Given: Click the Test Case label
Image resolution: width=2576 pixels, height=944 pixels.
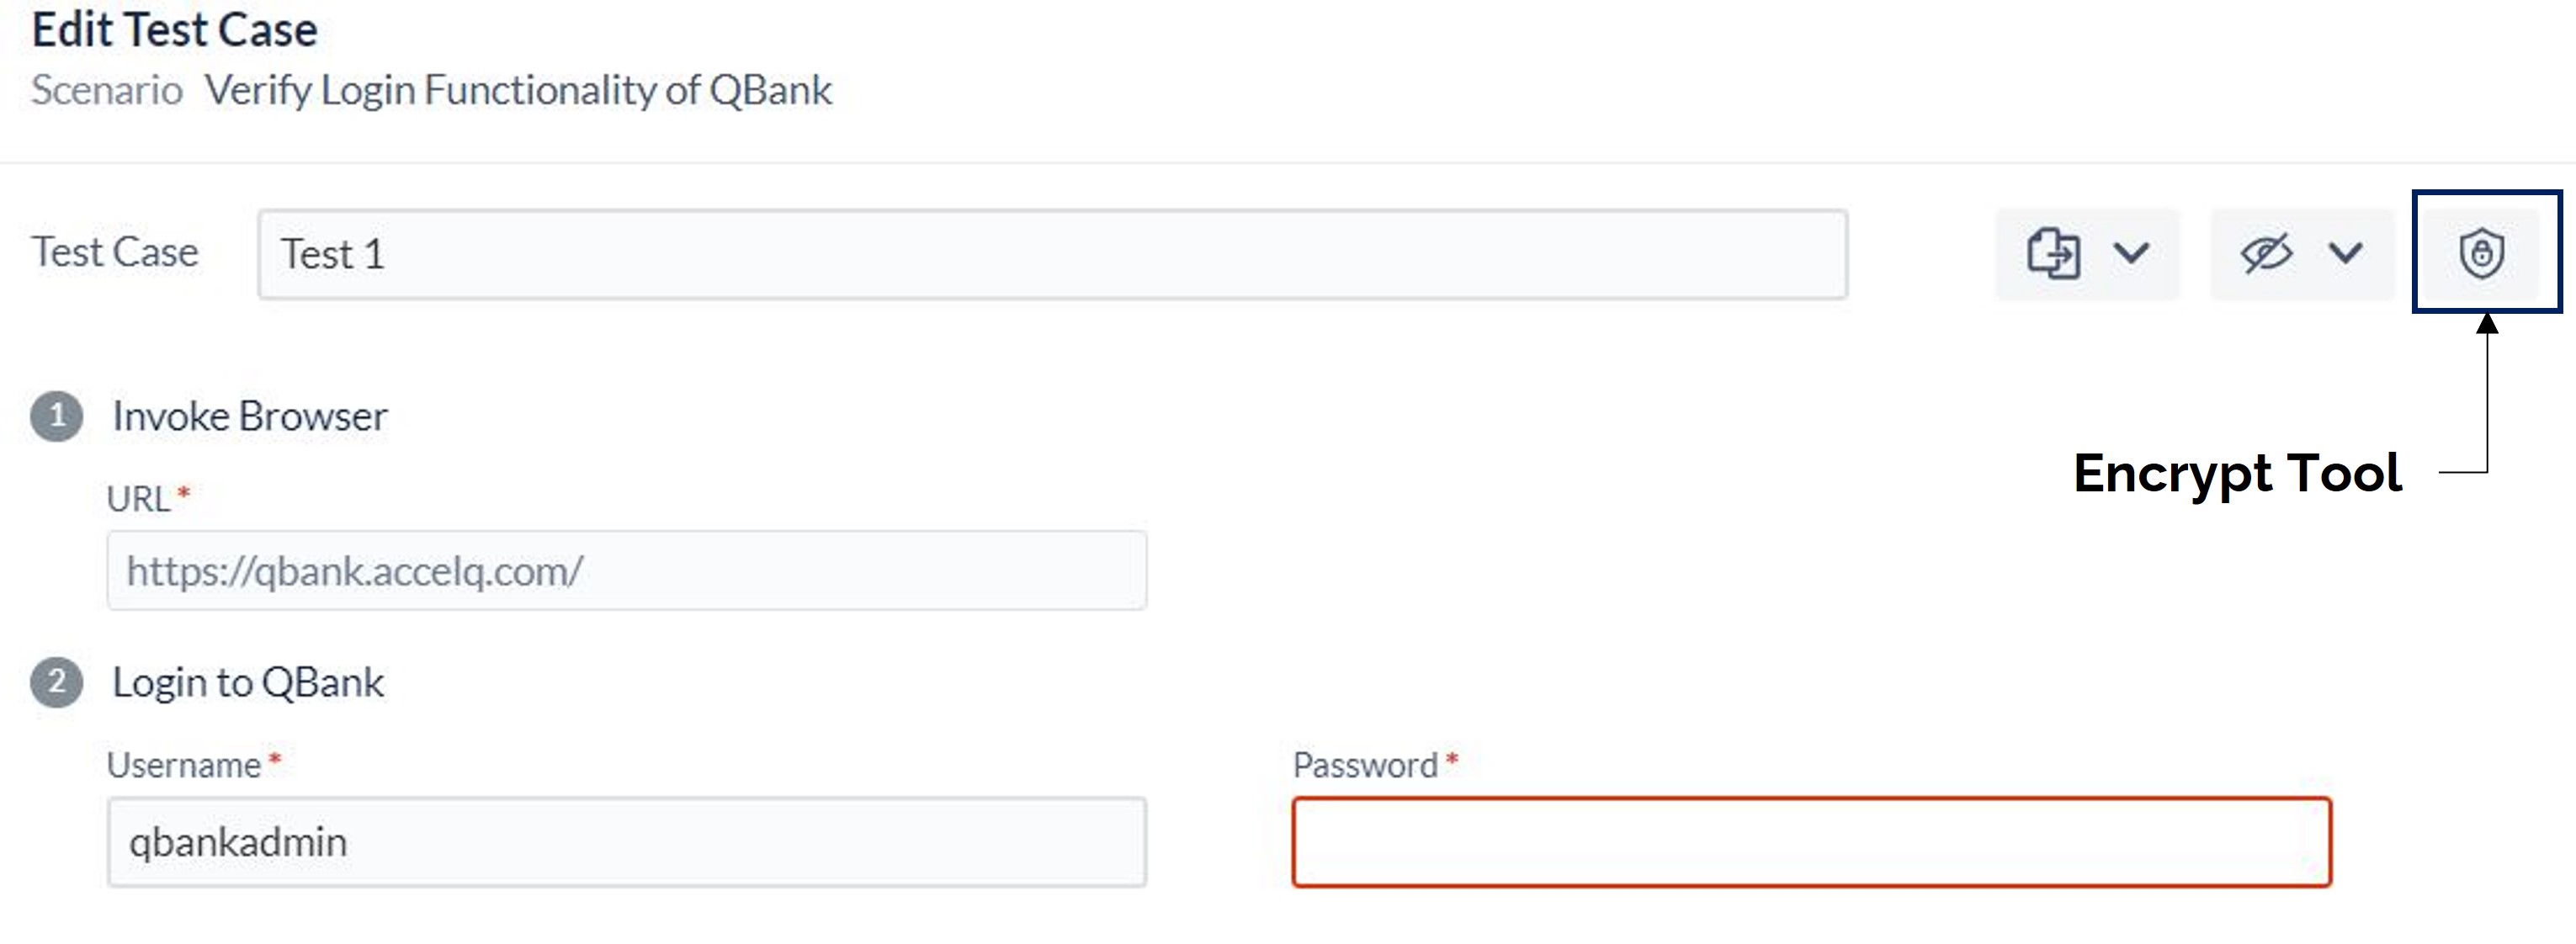Looking at the screenshot, I should [115, 252].
